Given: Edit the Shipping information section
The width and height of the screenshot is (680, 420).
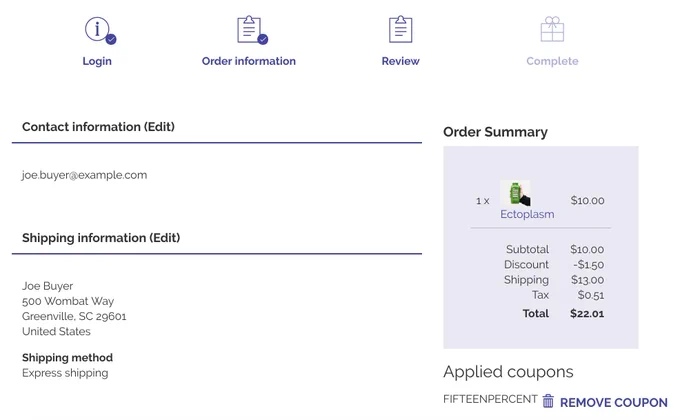Looking at the screenshot, I should [165, 238].
